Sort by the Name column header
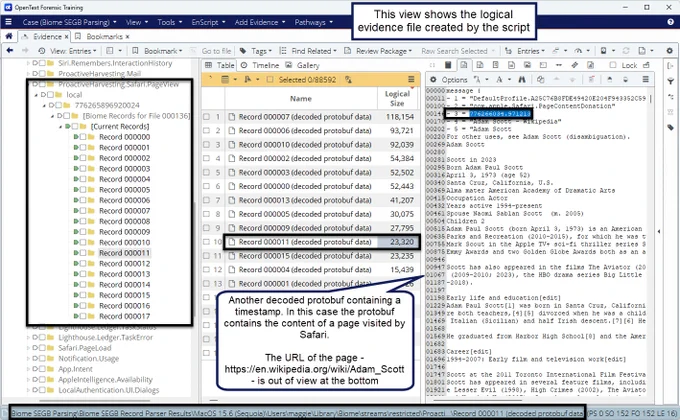 [301, 98]
